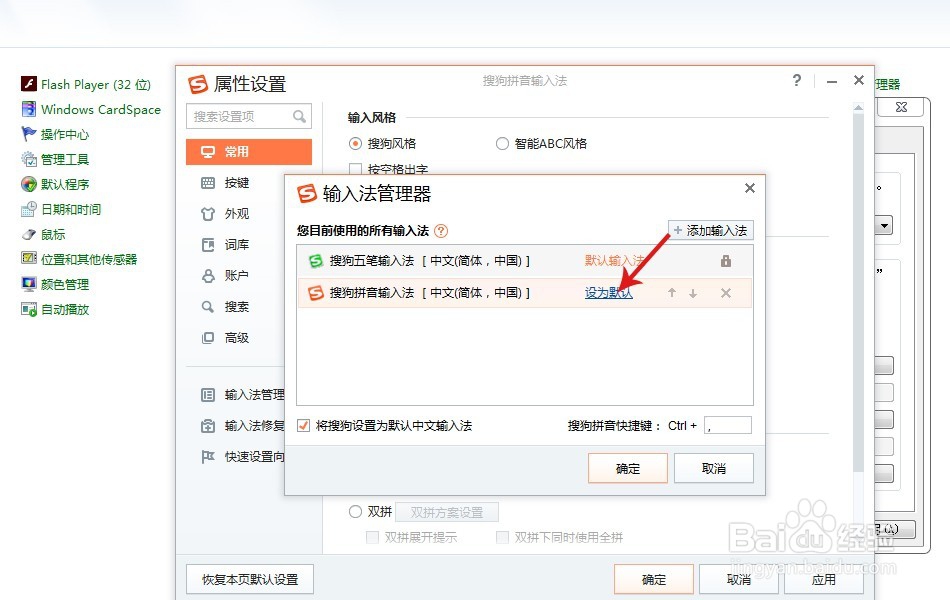Toggle 将搜狗设置为默认中文输入法 checkbox

[x=304, y=425]
